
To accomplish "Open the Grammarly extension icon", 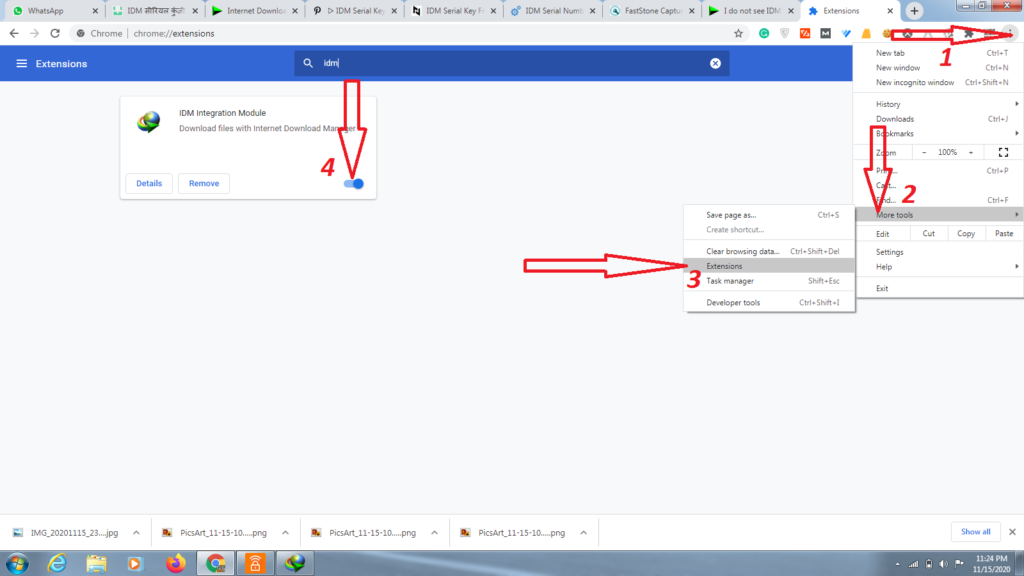I will point(763,33).
